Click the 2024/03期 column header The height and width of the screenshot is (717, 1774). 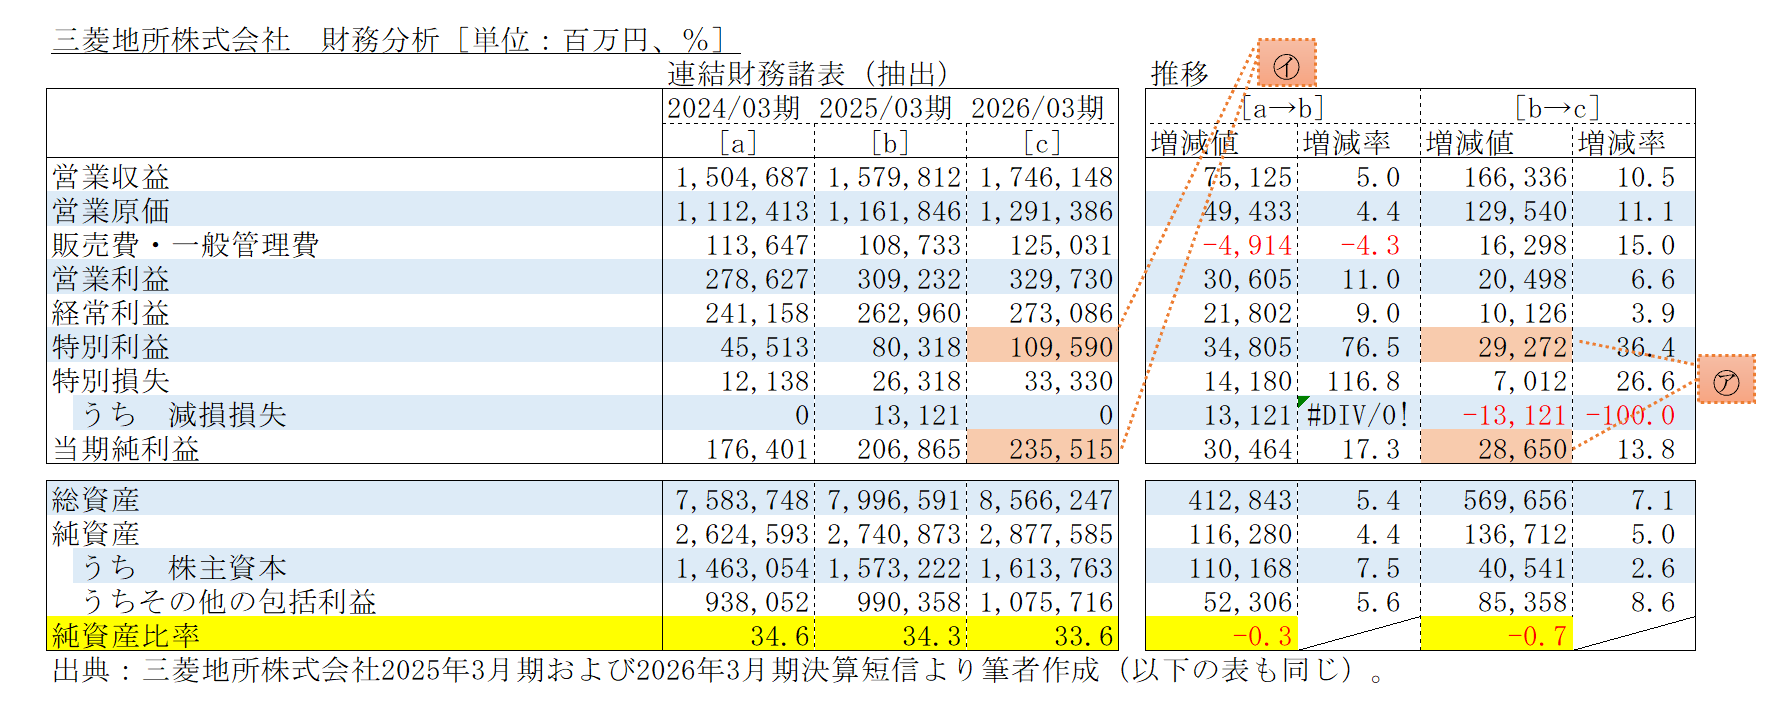[x=734, y=107]
